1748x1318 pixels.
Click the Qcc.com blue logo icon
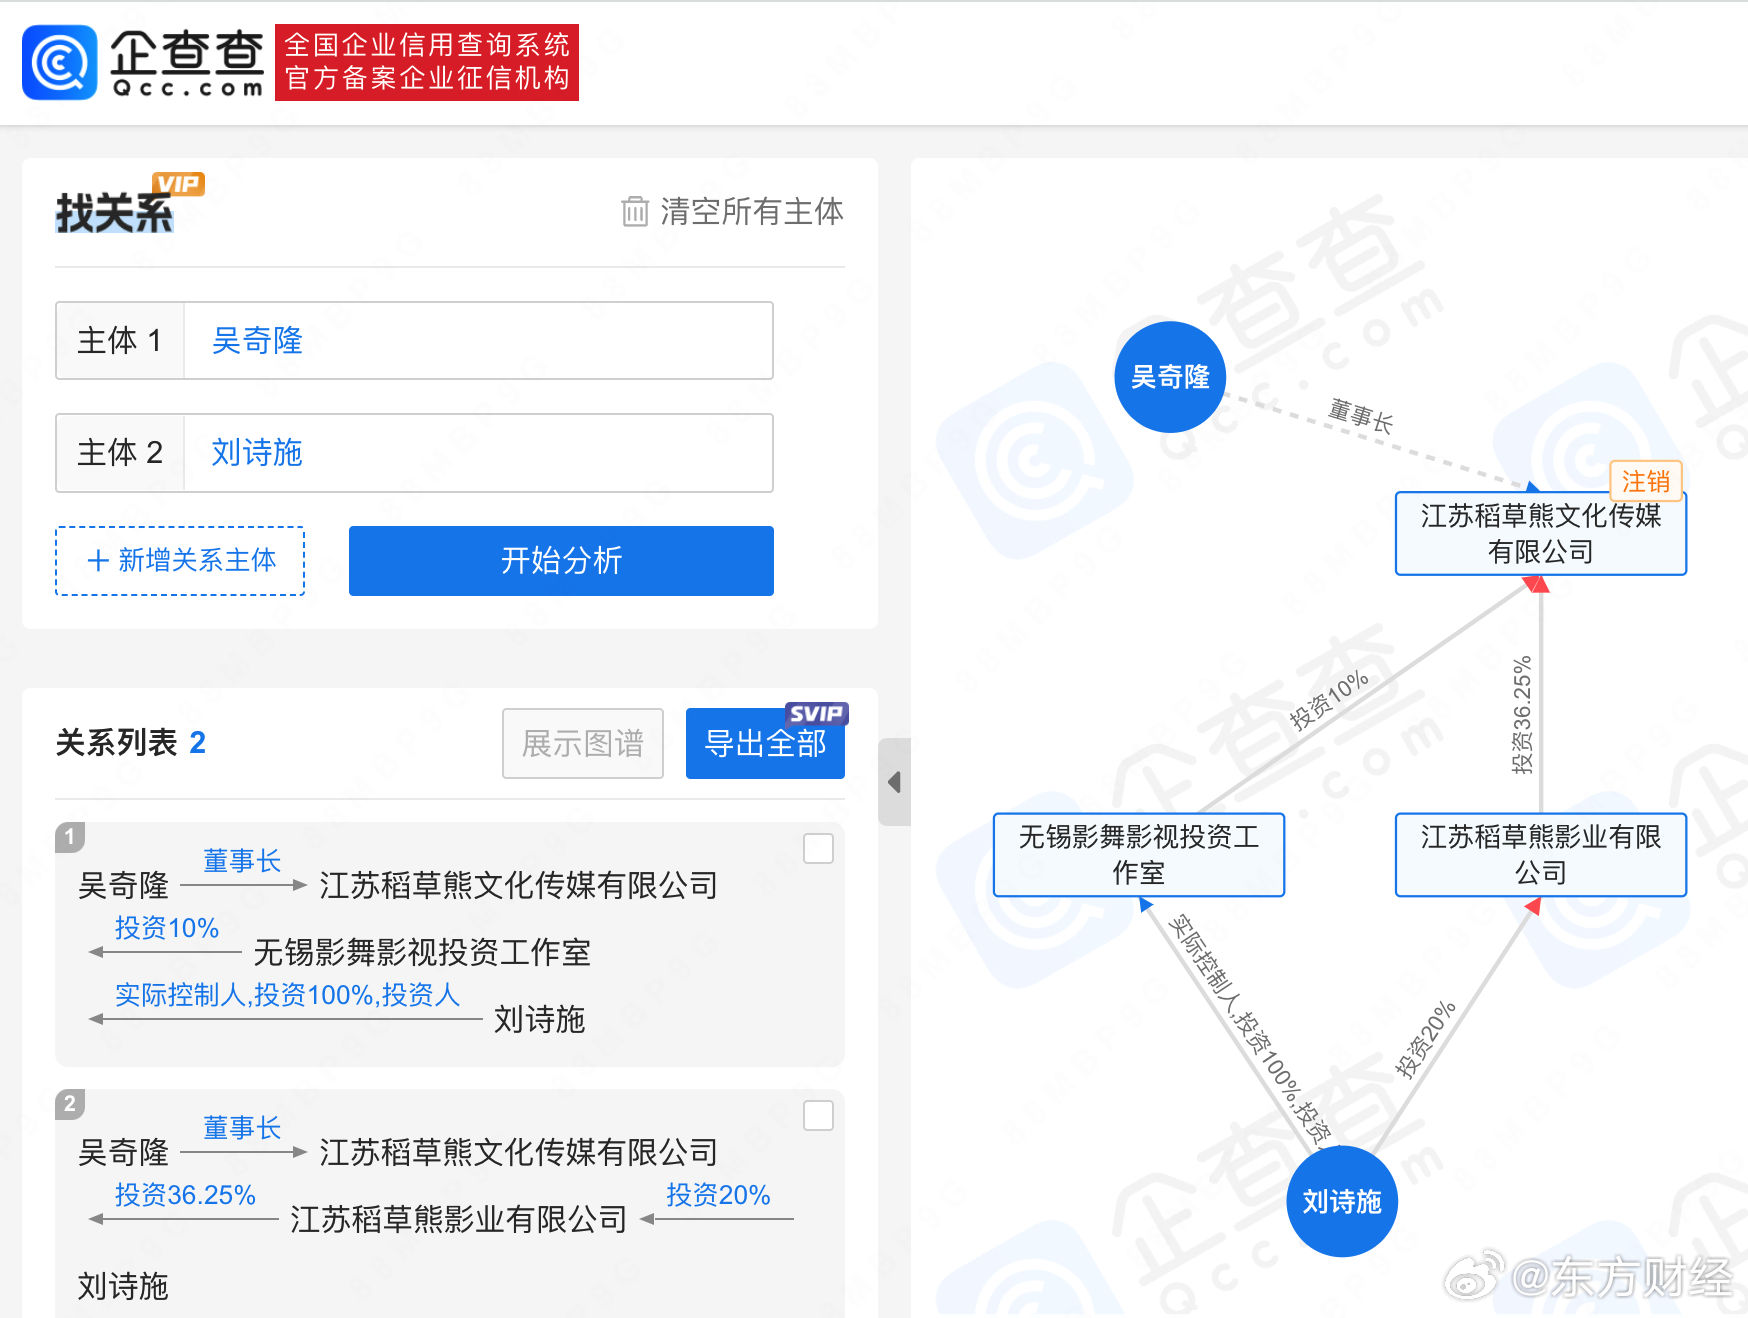tap(60, 62)
